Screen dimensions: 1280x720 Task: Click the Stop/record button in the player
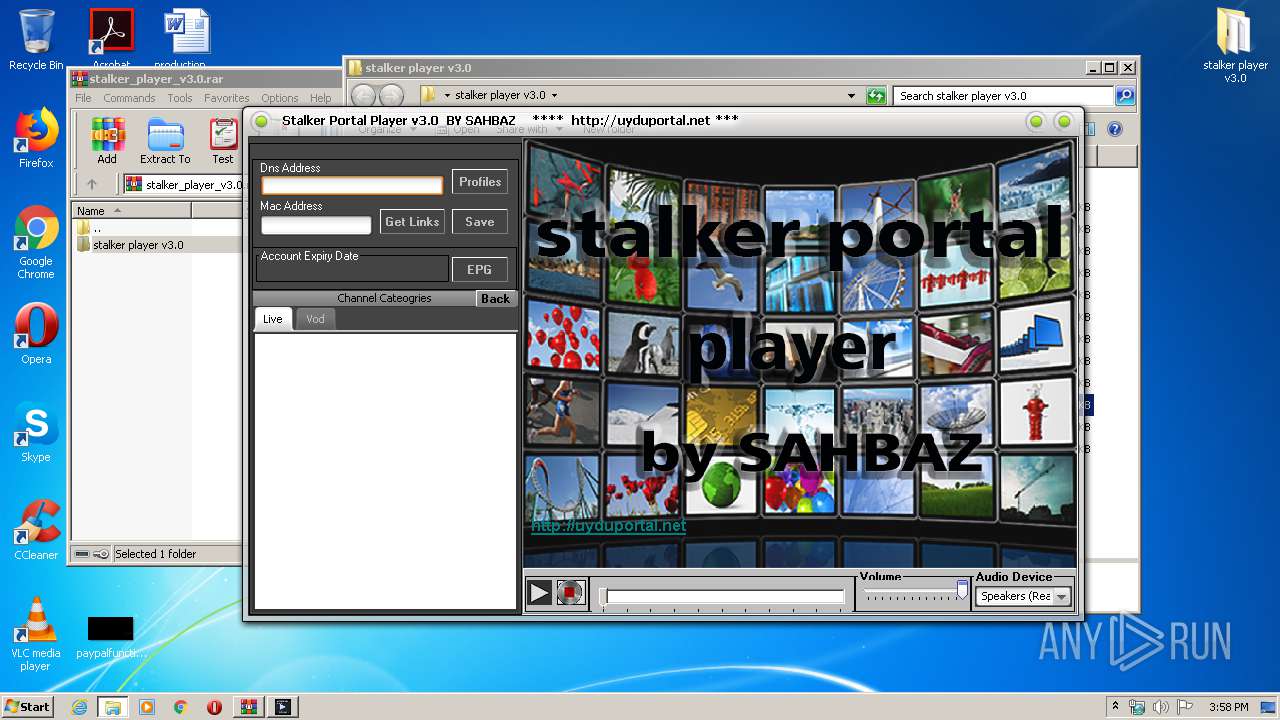(x=570, y=593)
